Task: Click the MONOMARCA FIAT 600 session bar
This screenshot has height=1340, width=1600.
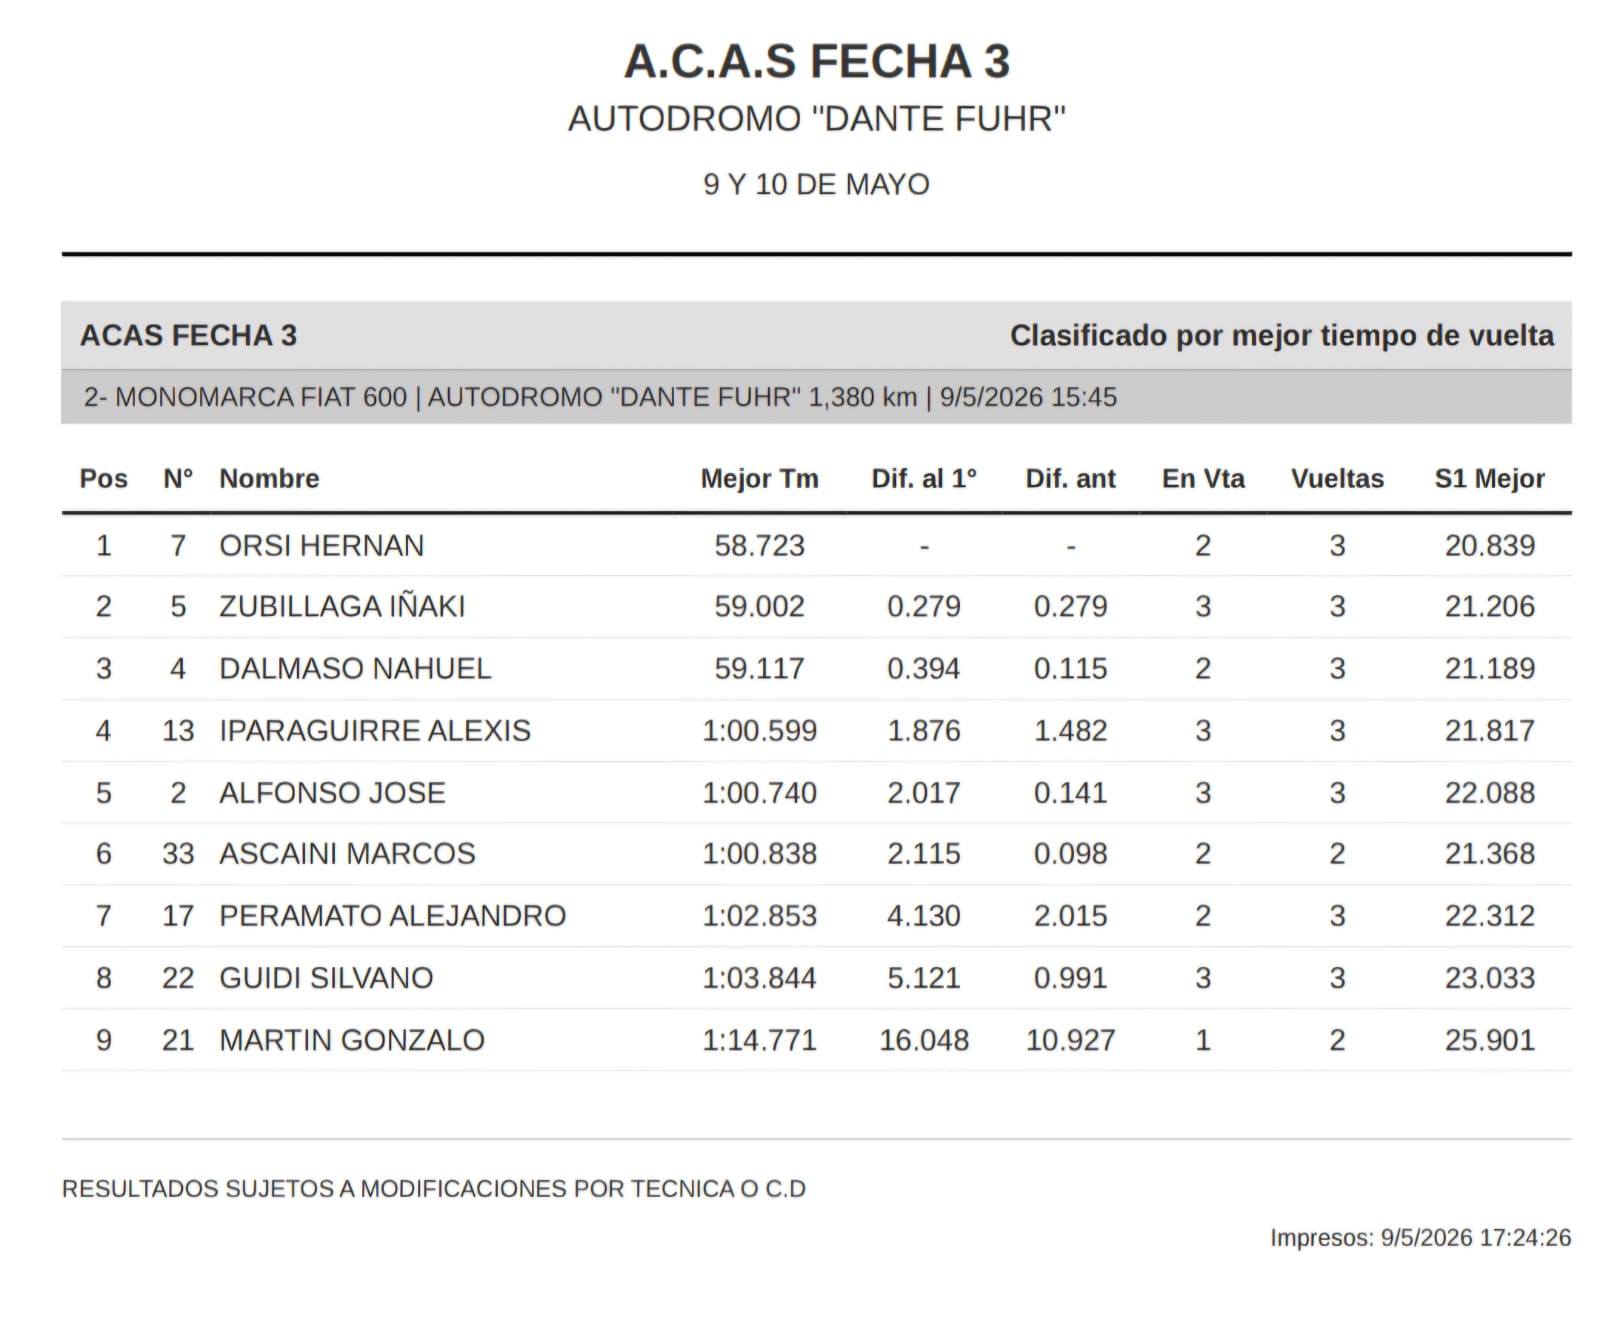Action: tap(816, 397)
